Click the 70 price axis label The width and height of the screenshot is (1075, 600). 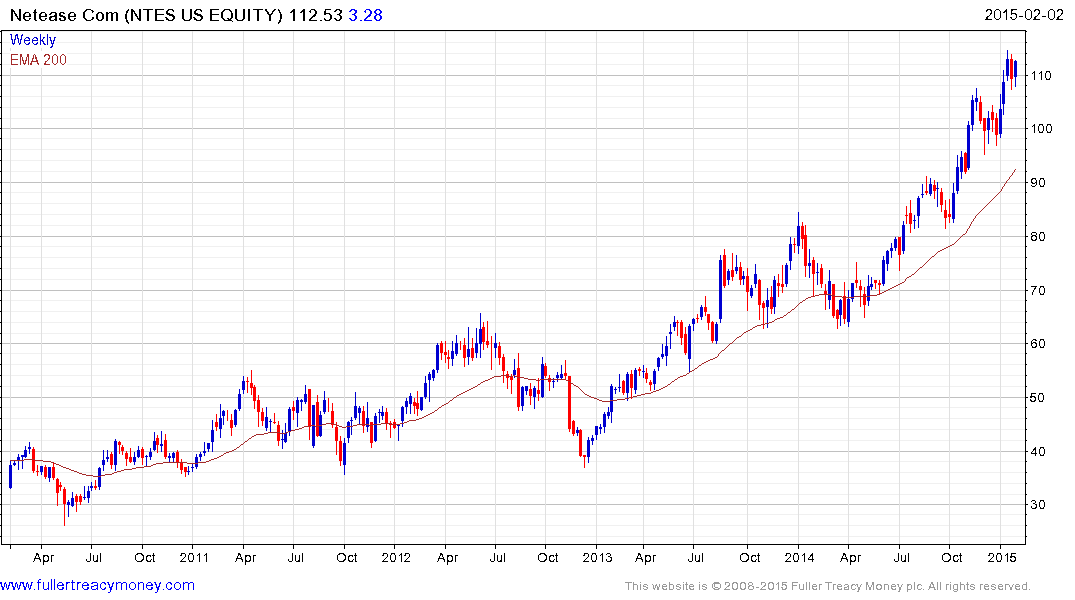pos(1038,290)
